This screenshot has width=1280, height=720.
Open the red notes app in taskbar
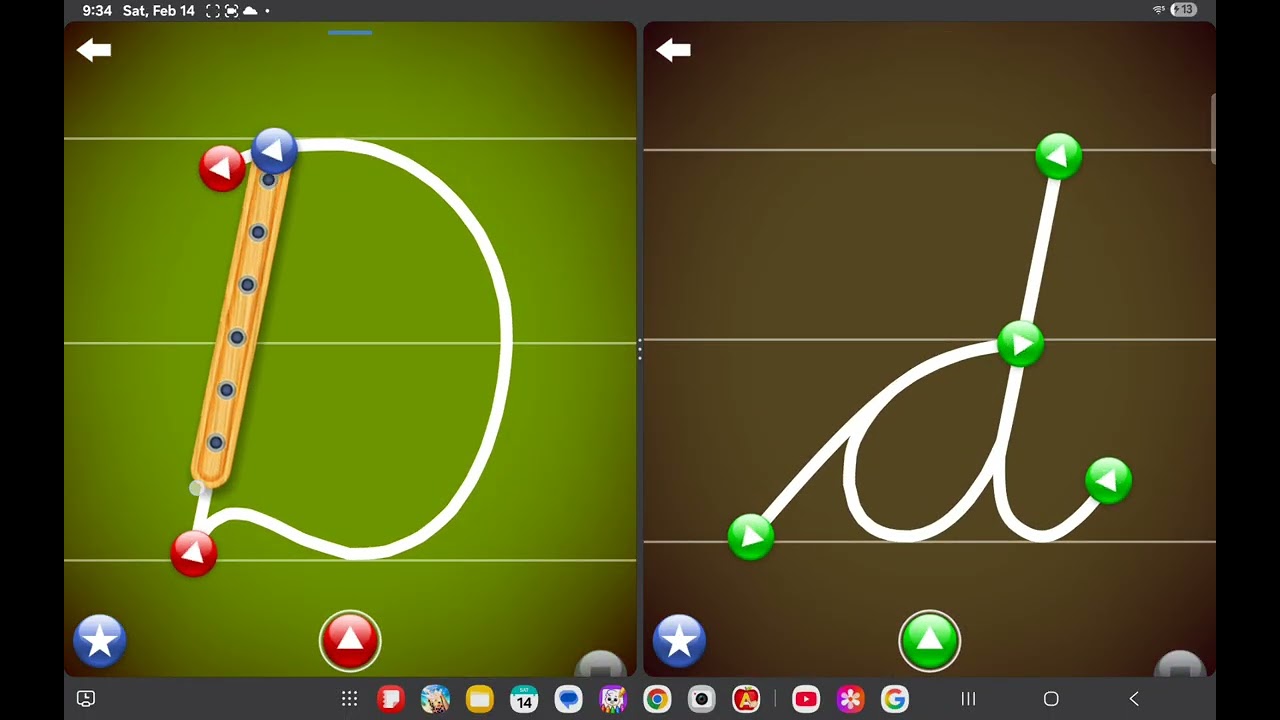pos(391,699)
